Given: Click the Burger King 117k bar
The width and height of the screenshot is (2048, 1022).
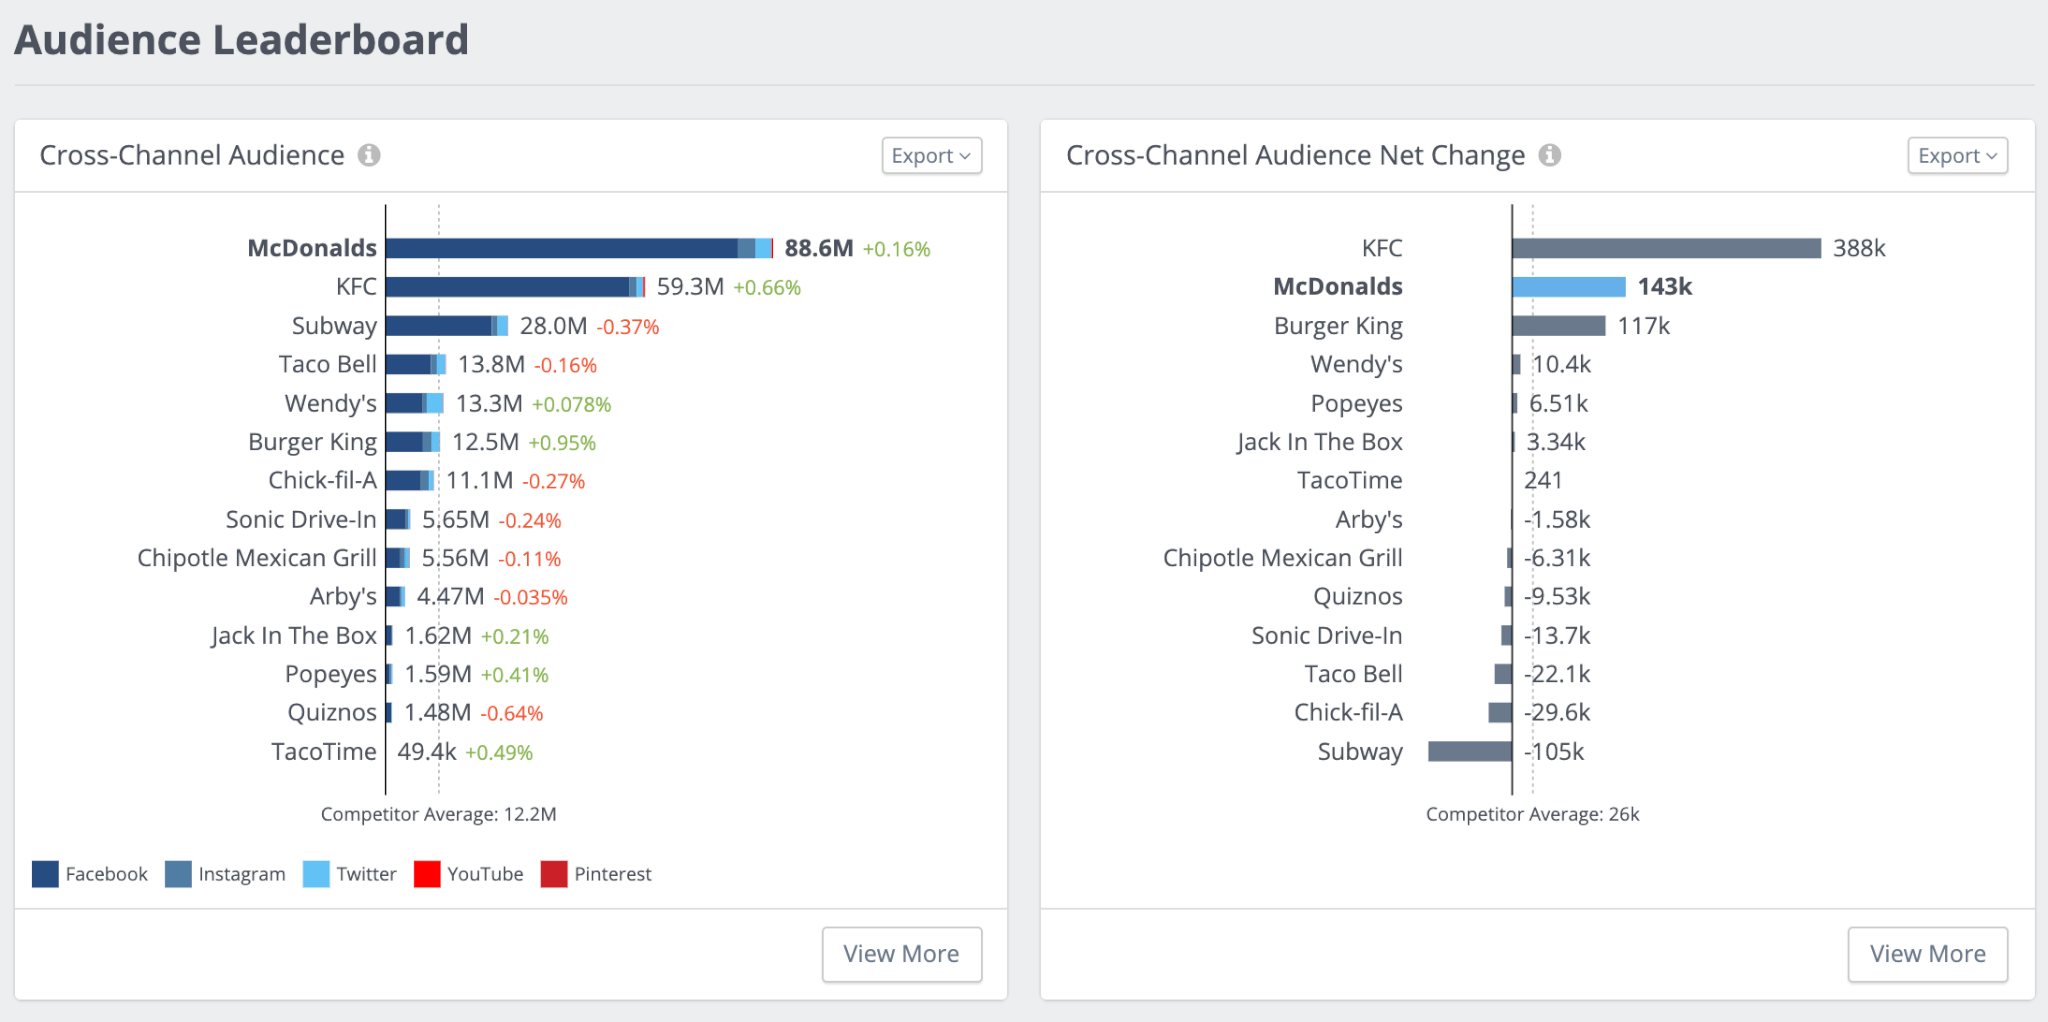Looking at the screenshot, I should coord(1557,325).
